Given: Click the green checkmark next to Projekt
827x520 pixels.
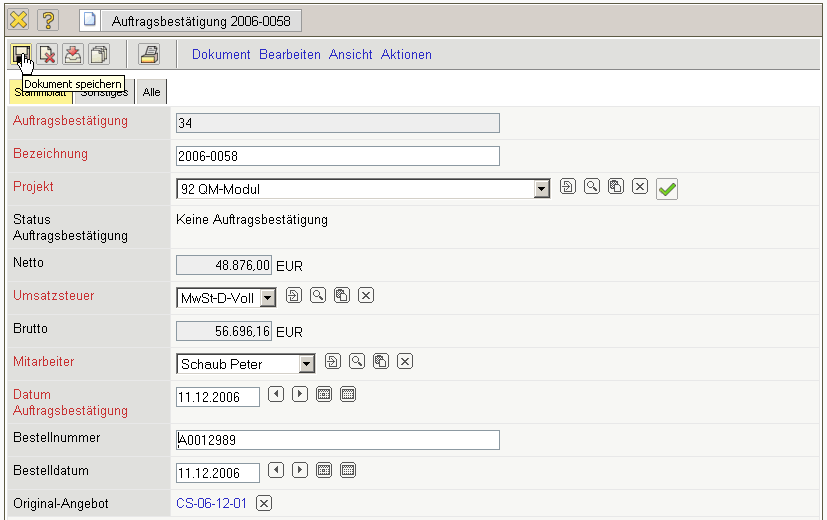Looking at the screenshot, I should tap(667, 188).
